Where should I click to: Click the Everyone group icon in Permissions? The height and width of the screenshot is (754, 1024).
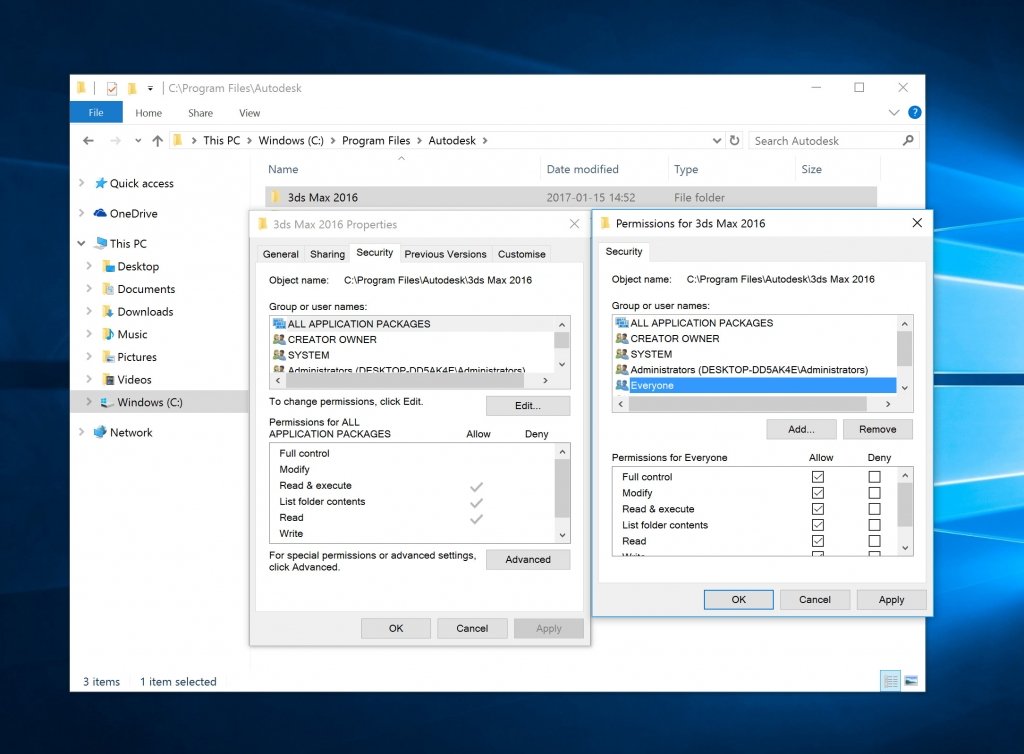click(x=622, y=385)
